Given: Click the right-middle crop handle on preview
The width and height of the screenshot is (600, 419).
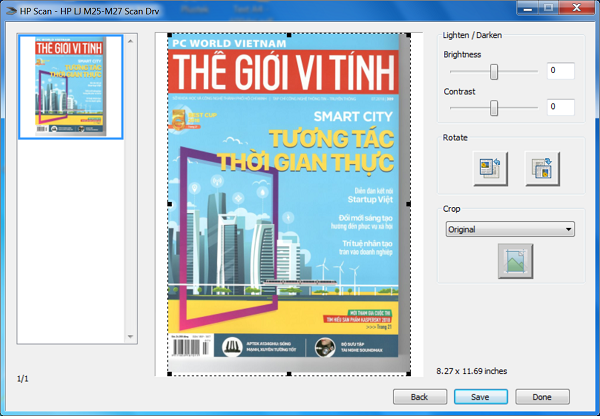Looking at the screenshot, I should tap(408, 204).
